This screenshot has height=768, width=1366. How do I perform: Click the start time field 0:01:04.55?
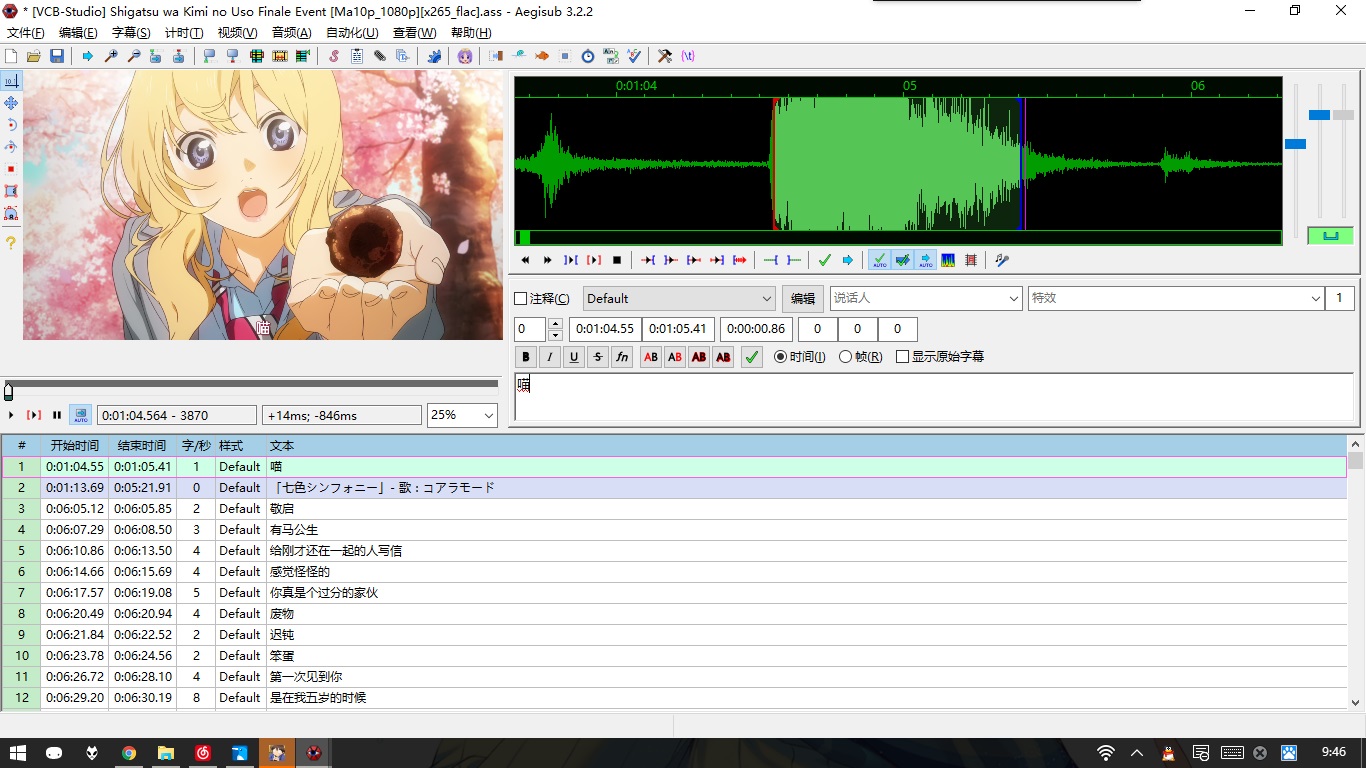click(x=605, y=329)
